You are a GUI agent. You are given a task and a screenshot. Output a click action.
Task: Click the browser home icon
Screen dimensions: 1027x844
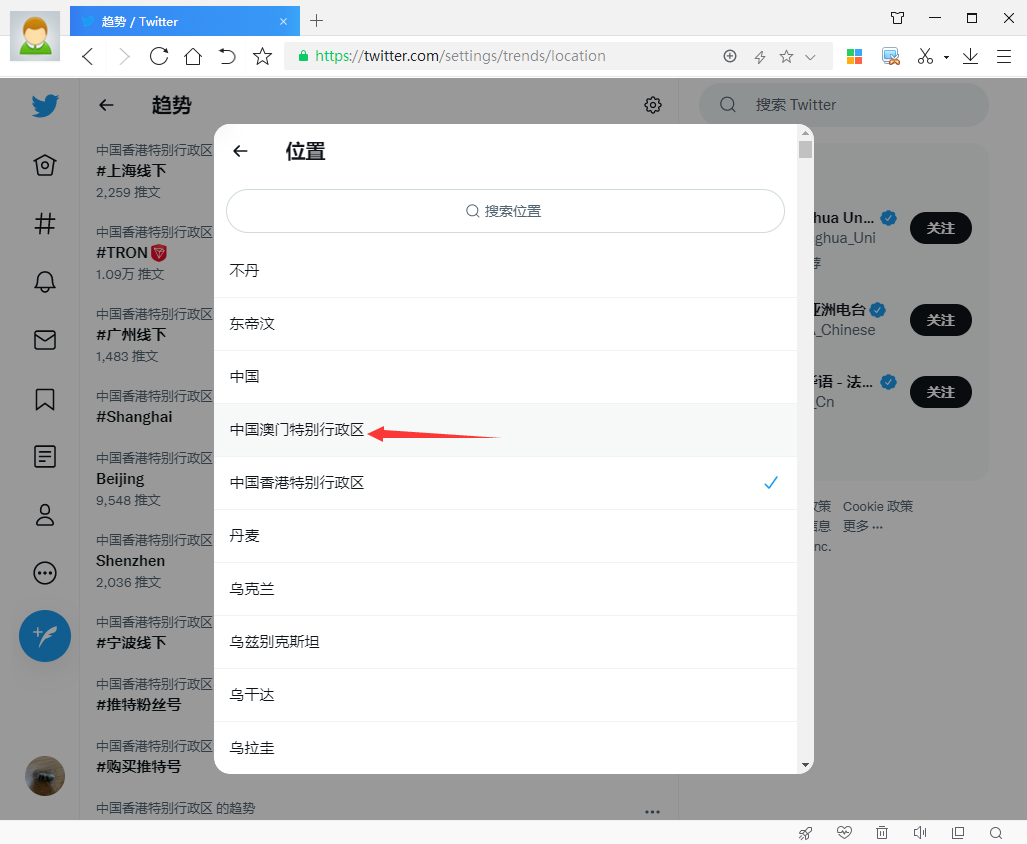click(193, 56)
